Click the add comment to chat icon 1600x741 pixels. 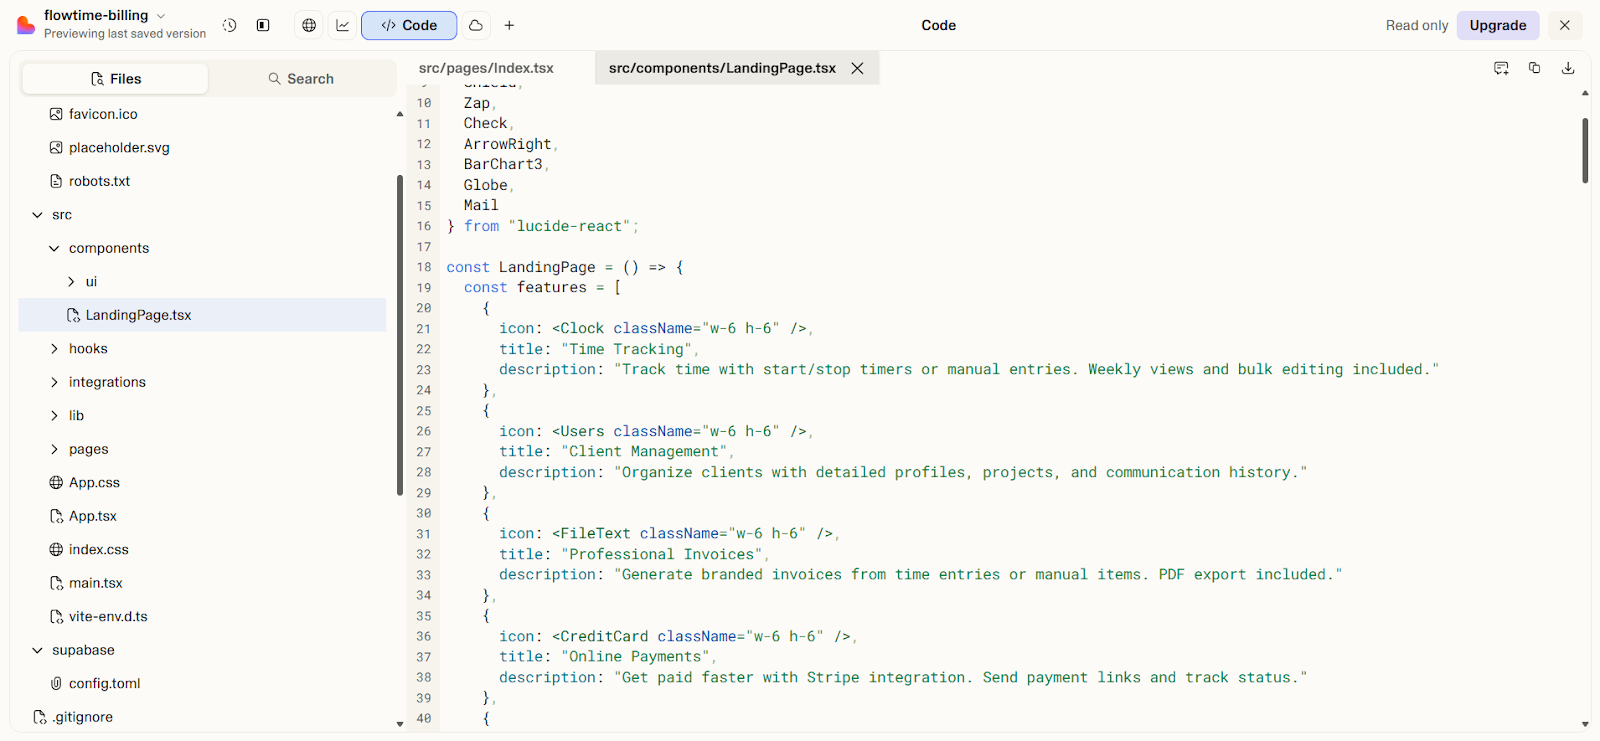coord(1501,68)
